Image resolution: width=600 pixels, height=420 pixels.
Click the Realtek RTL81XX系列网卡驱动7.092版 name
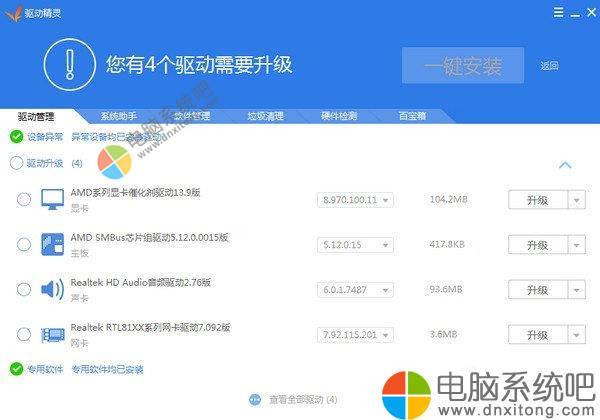(x=150, y=327)
